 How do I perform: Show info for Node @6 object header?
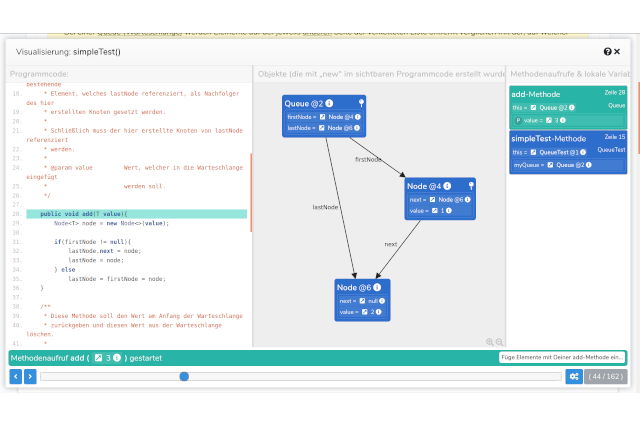point(377,287)
